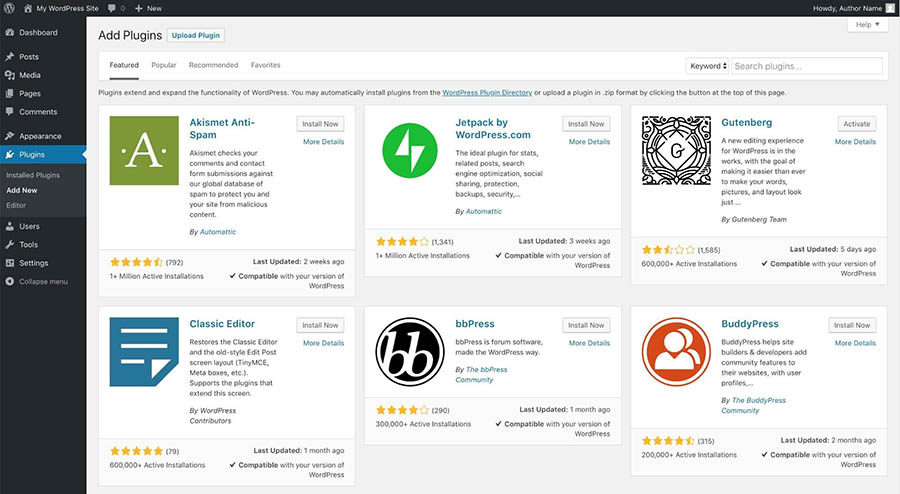The height and width of the screenshot is (494, 900).
Task: Click the plus New icon in admin bar
Action: click(x=139, y=8)
